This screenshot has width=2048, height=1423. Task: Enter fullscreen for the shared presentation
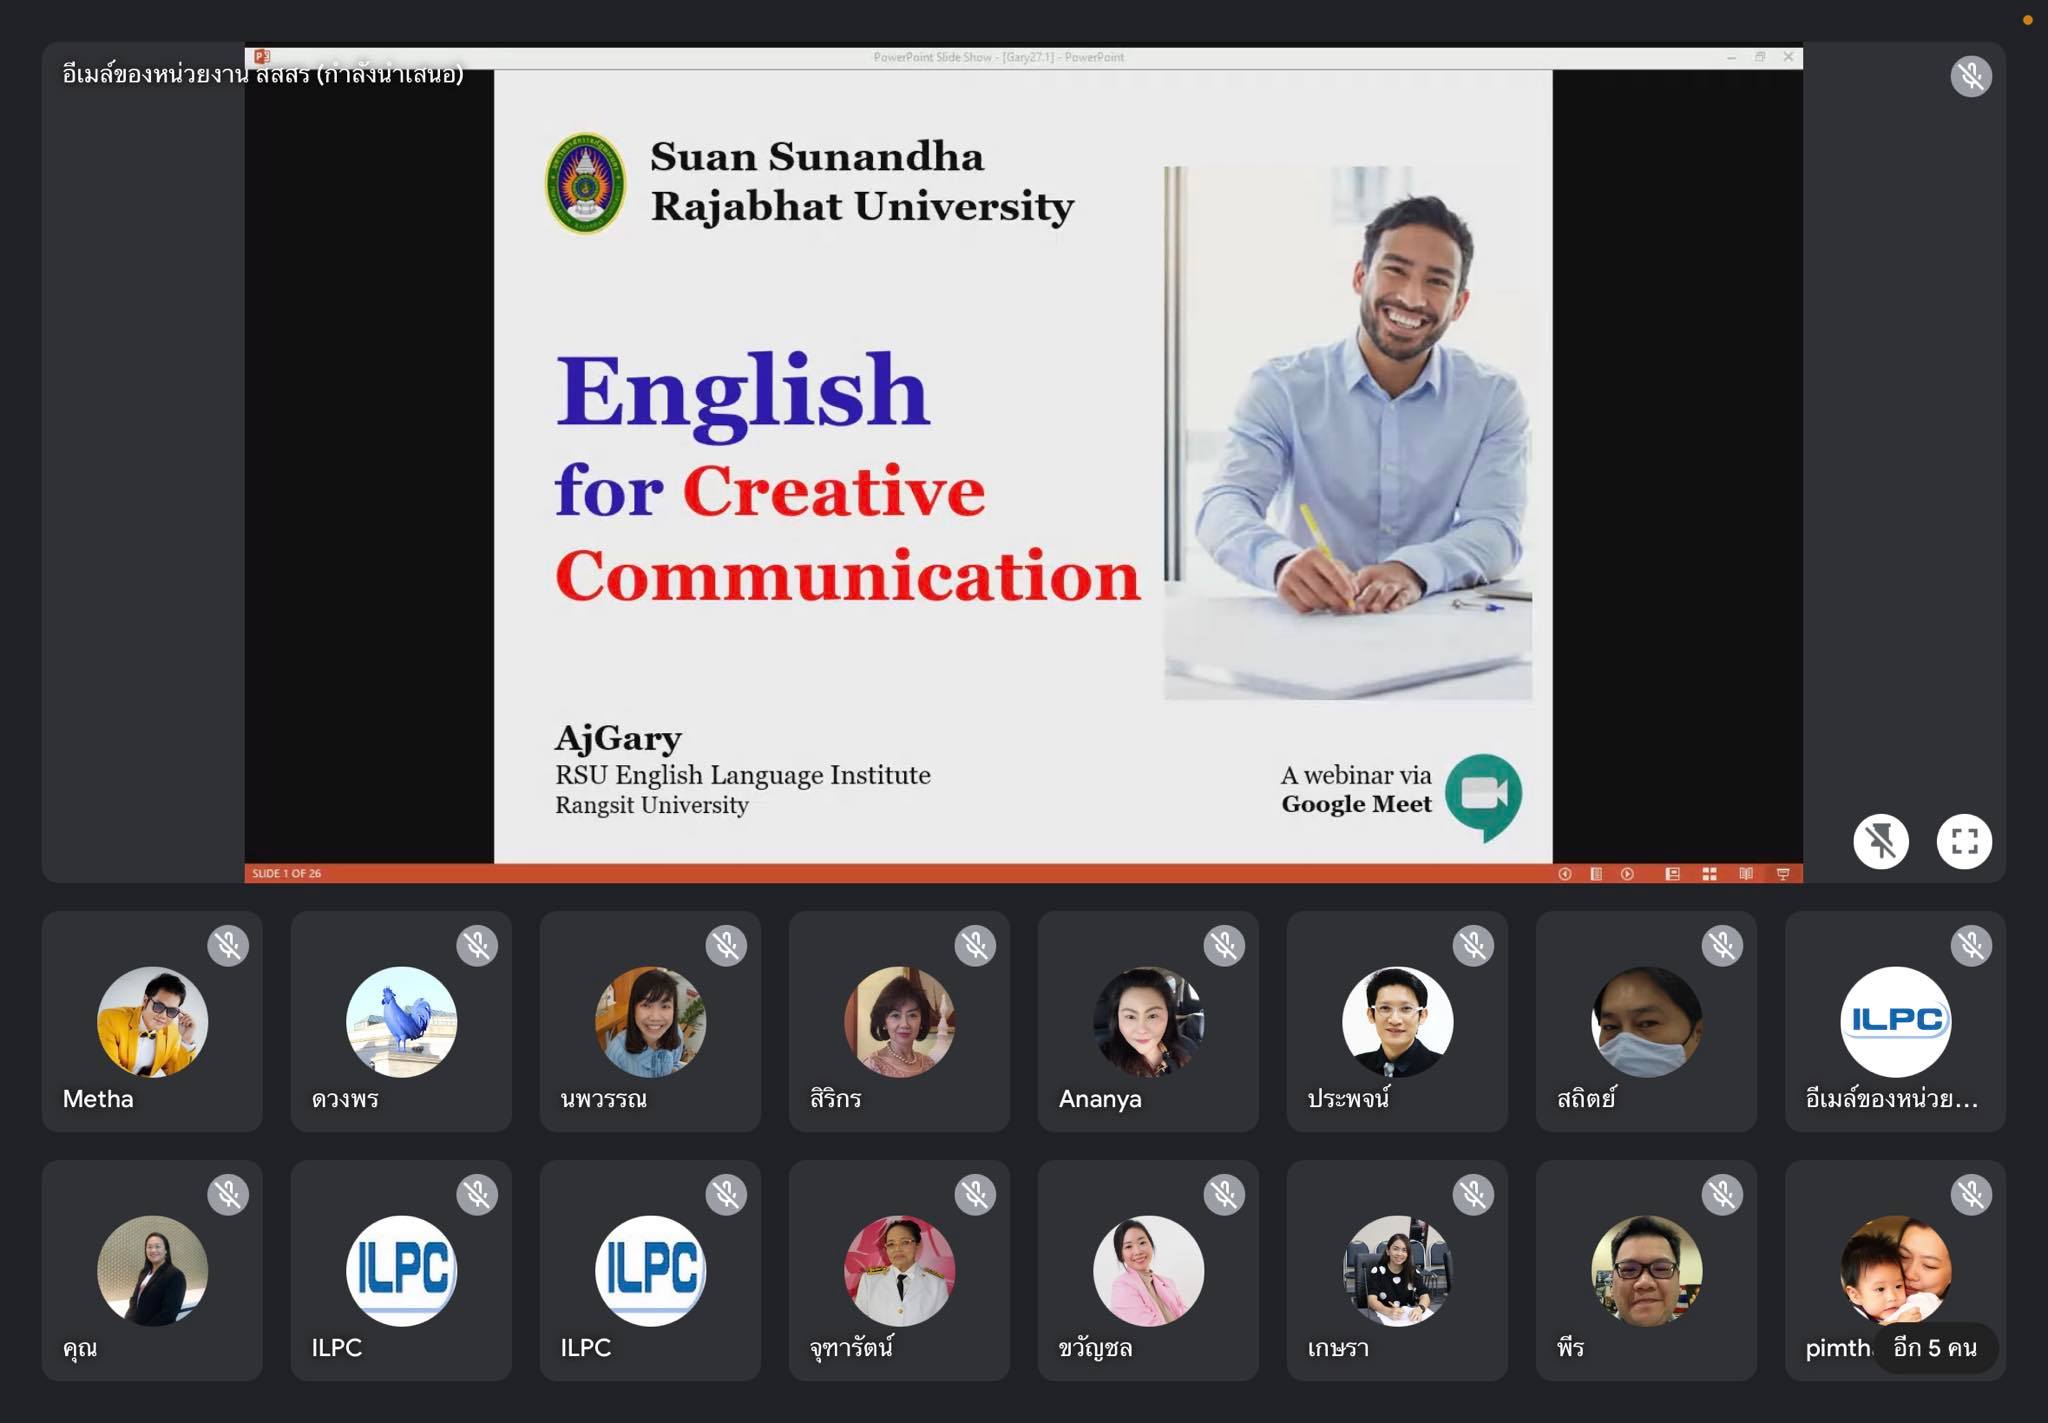(1964, 841)
